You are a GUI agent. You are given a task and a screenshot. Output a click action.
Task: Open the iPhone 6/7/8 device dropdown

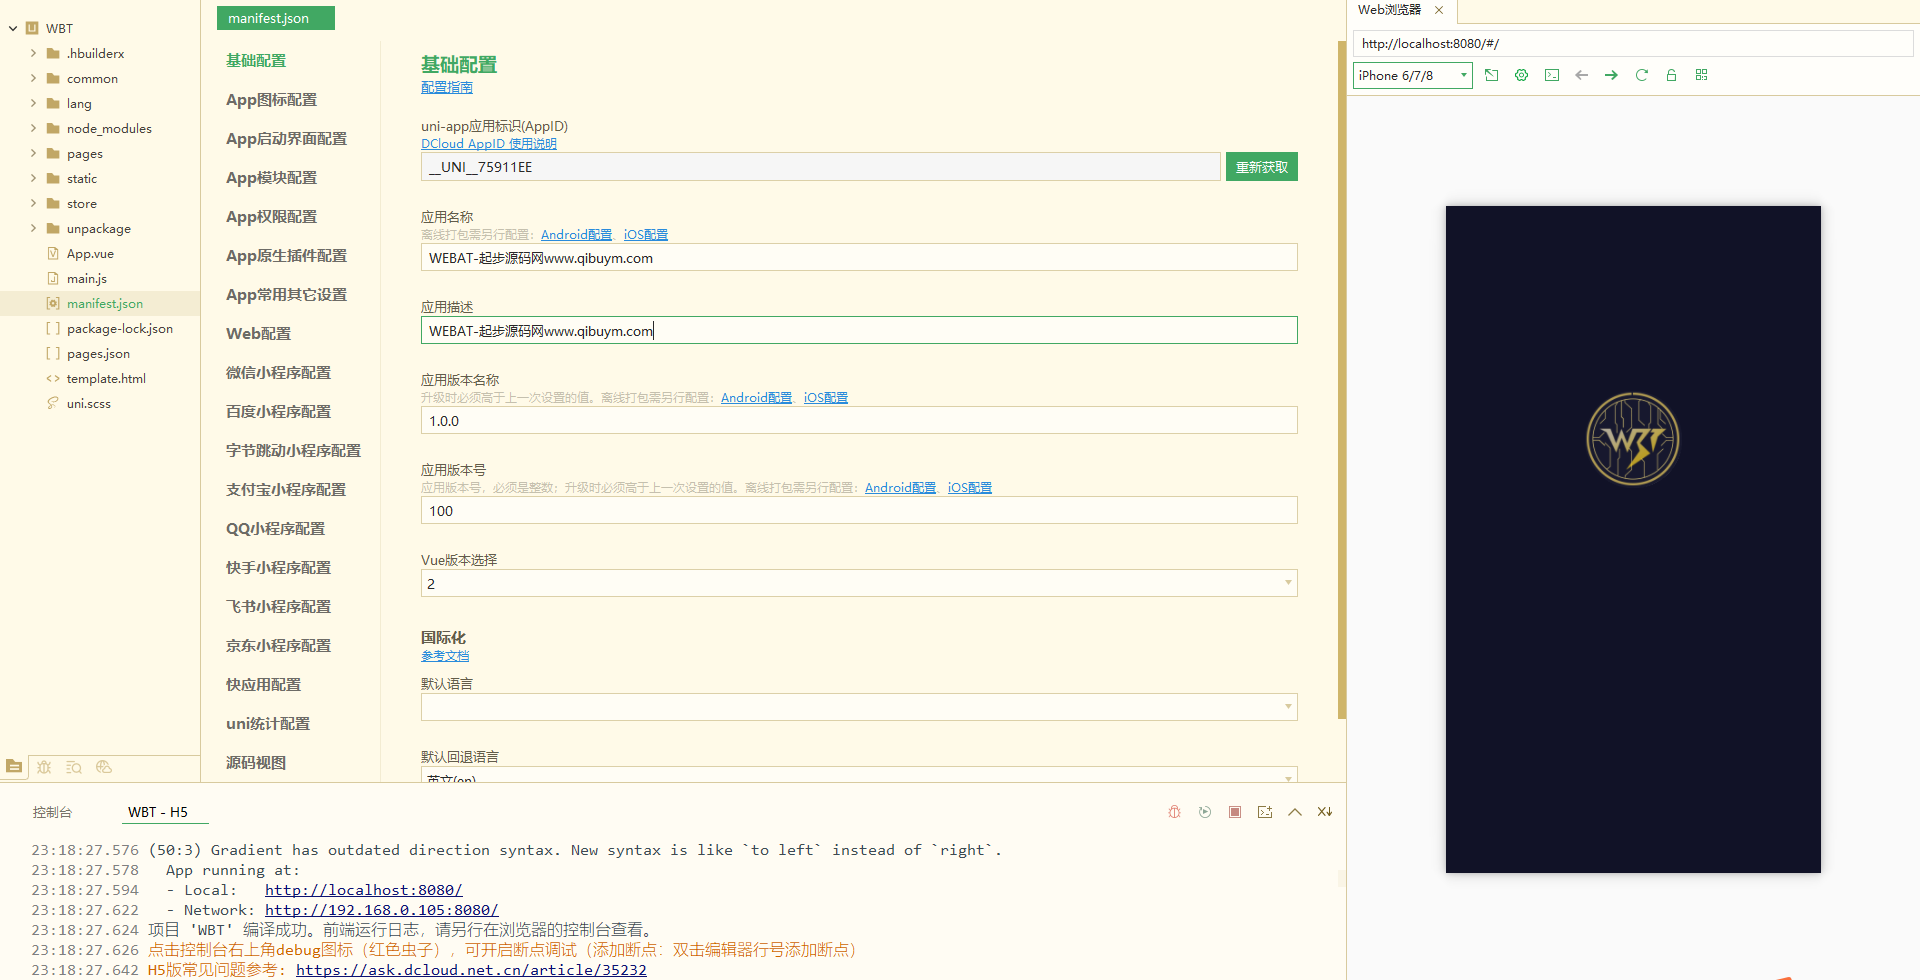[x=1412, y=75]
